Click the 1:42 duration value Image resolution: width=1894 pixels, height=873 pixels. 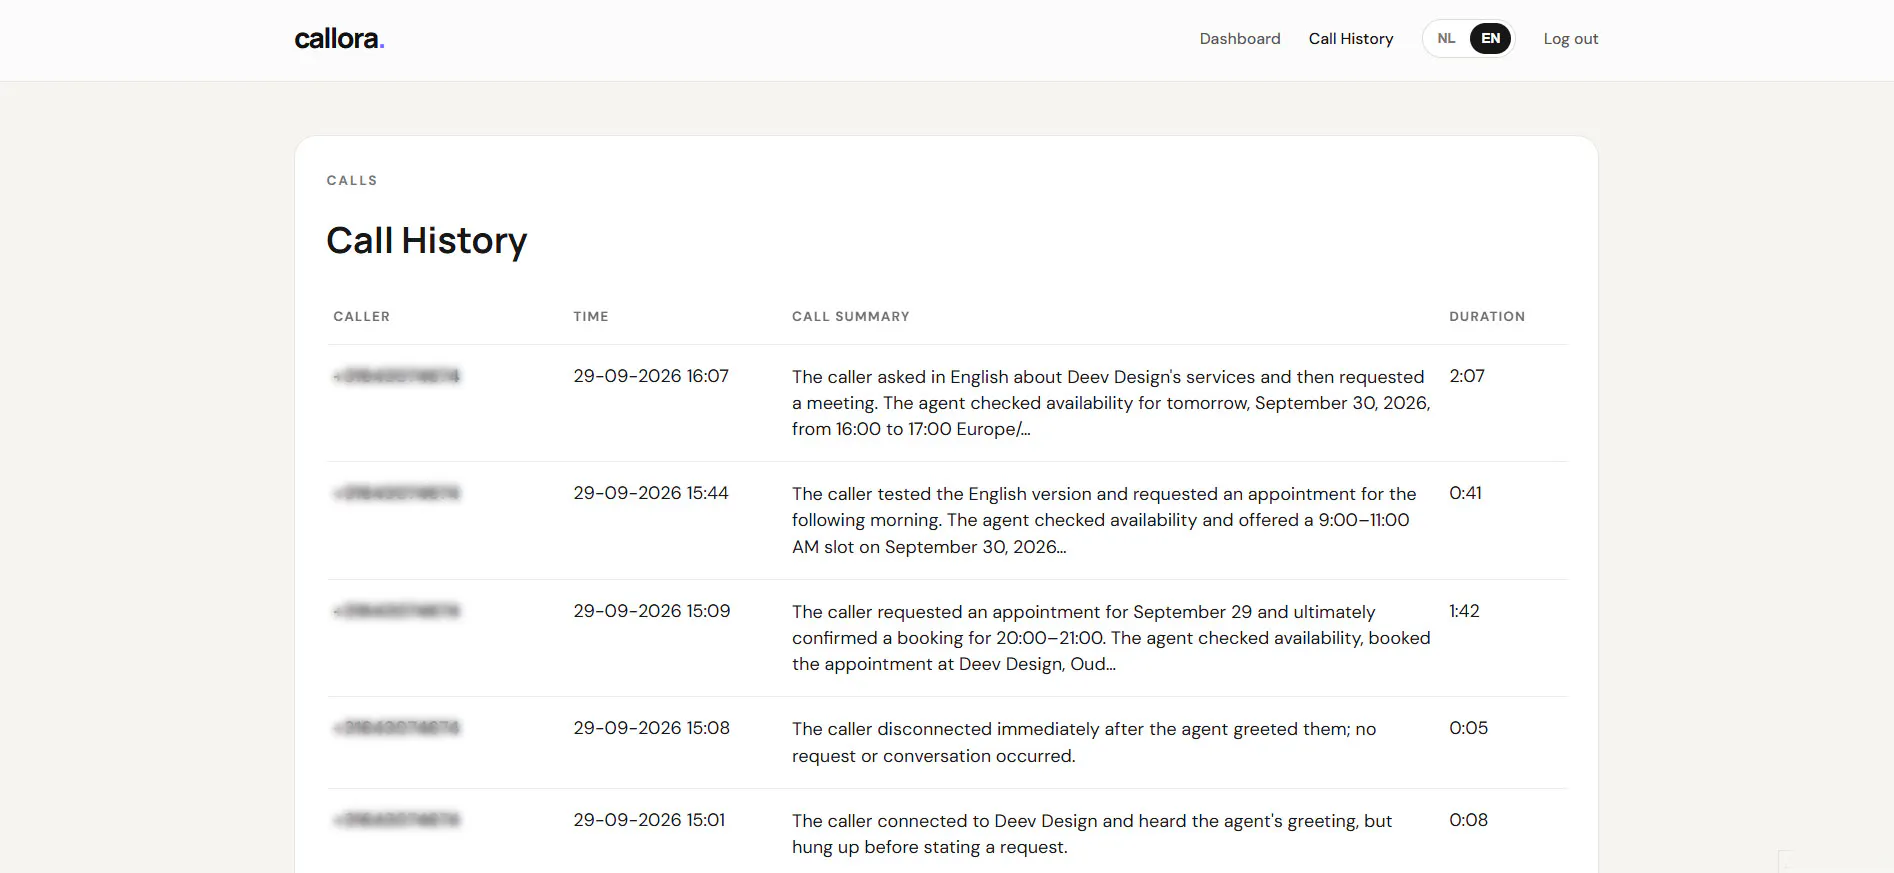click(x=1464, y=611)
